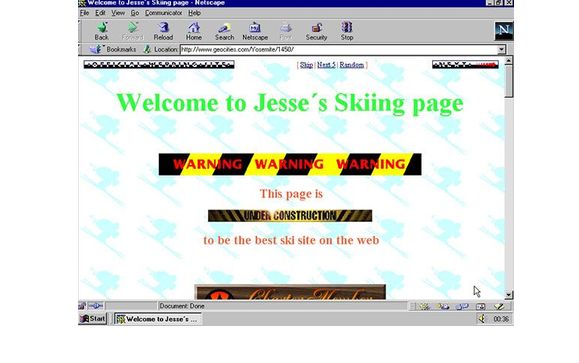Screen dimensions: 579x363
Task: Click the connection status icon in the status bar
Action: pos(96,306)
